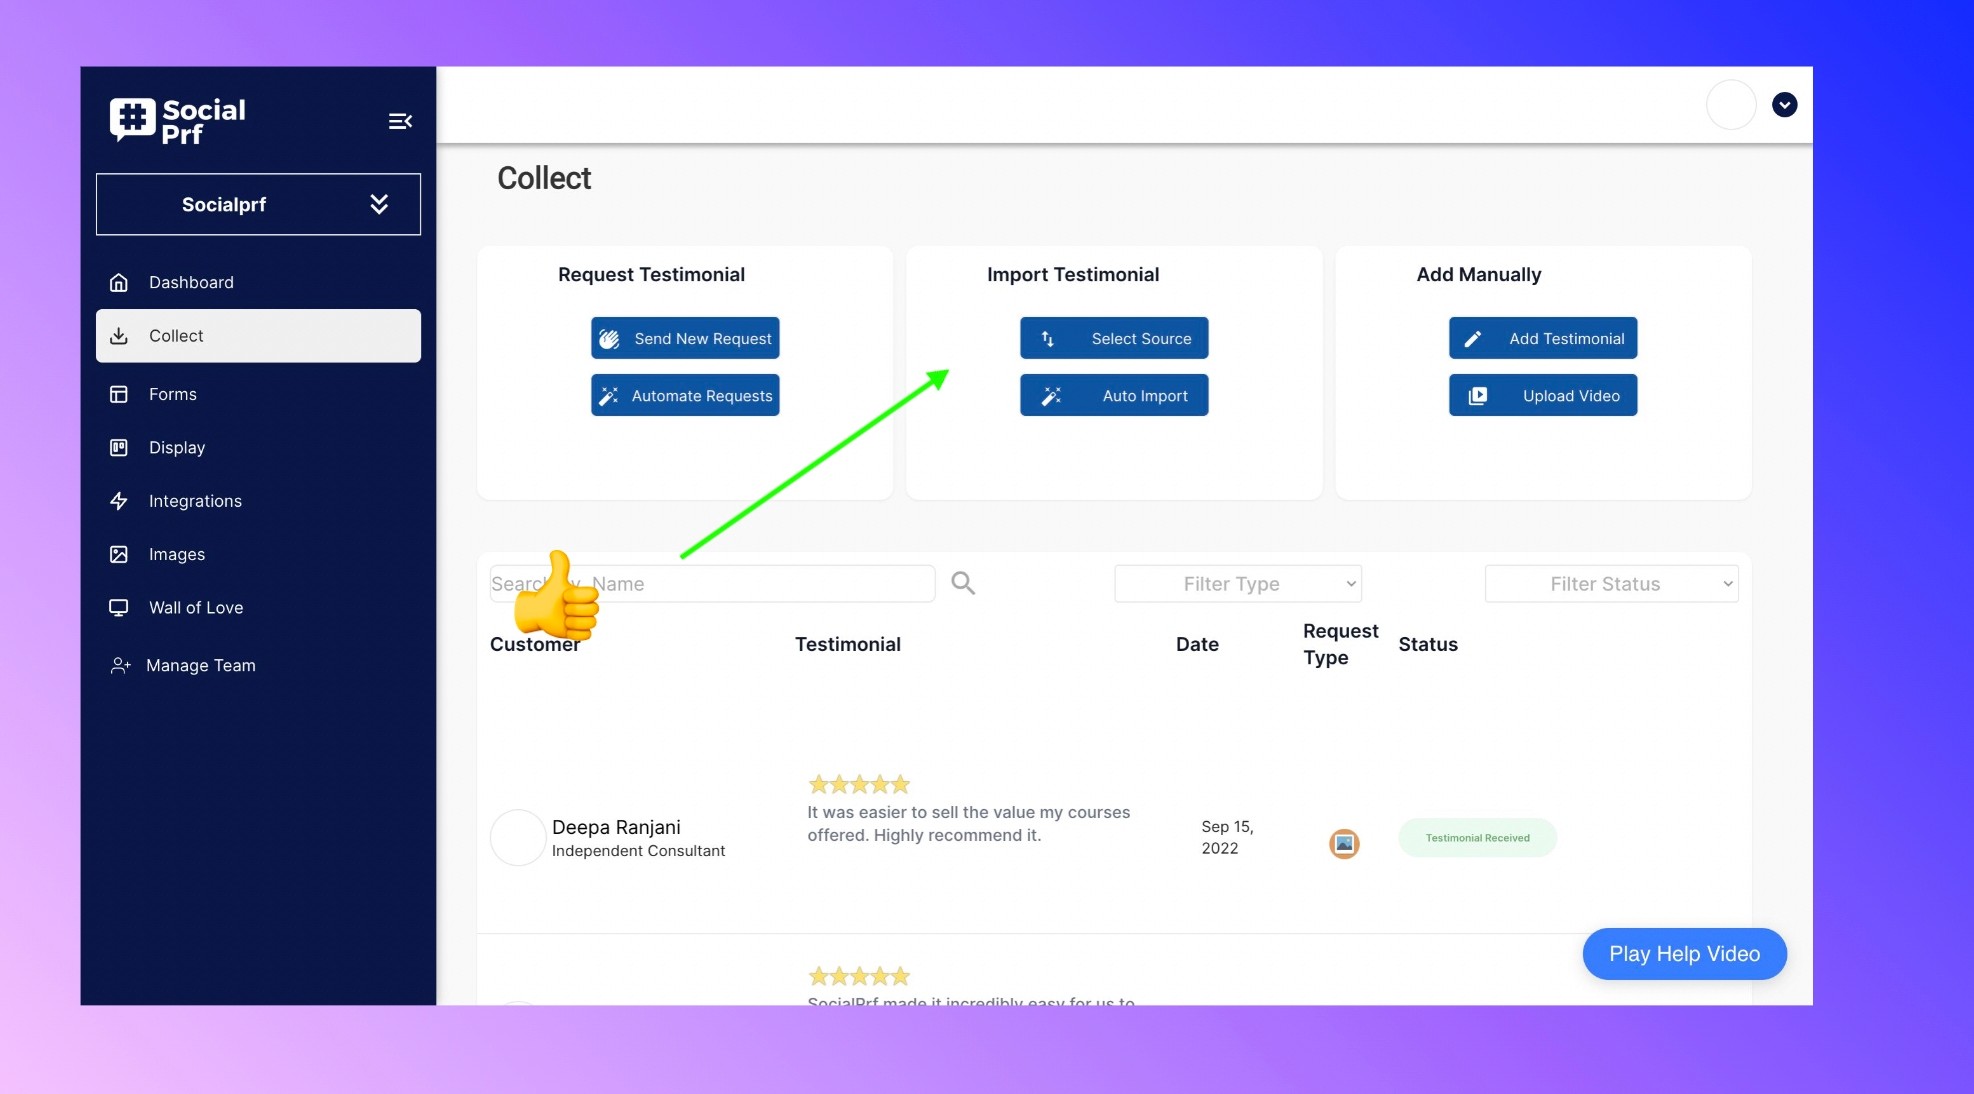Screen dimensions: 1974x1094
Task: Click the Automate Requests button
Action: coord(685,395)
